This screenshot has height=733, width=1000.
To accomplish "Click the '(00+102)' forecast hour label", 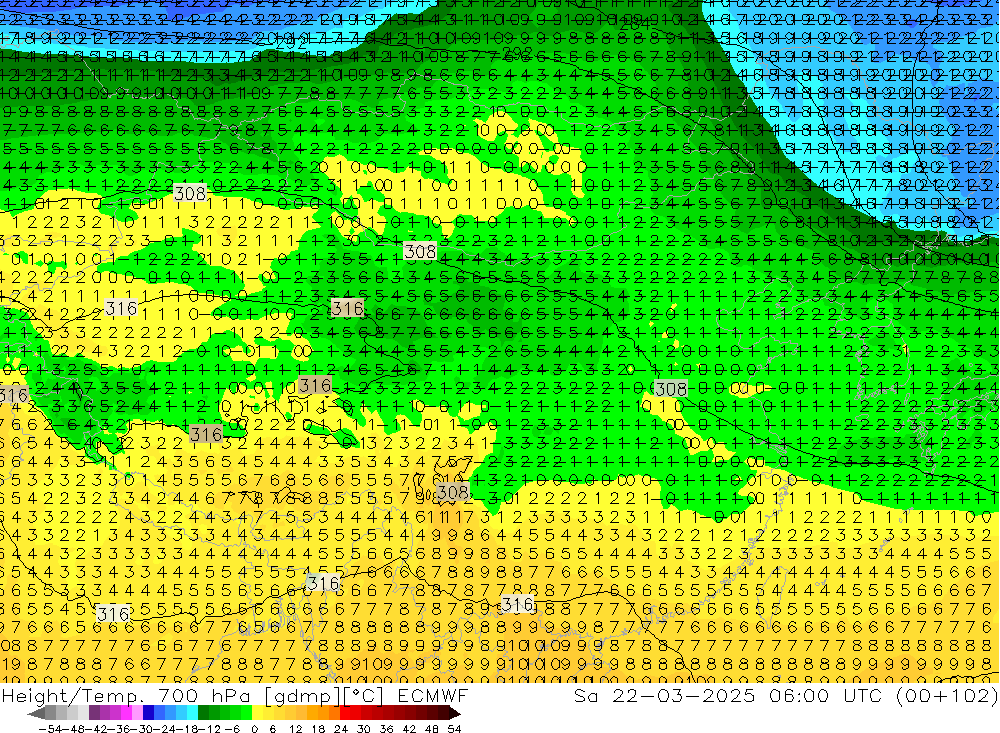I will pos(946,696).
